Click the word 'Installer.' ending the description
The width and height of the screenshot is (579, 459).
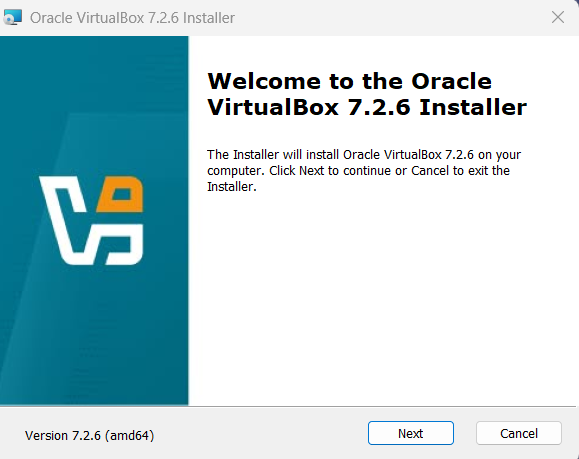(232, 187)
